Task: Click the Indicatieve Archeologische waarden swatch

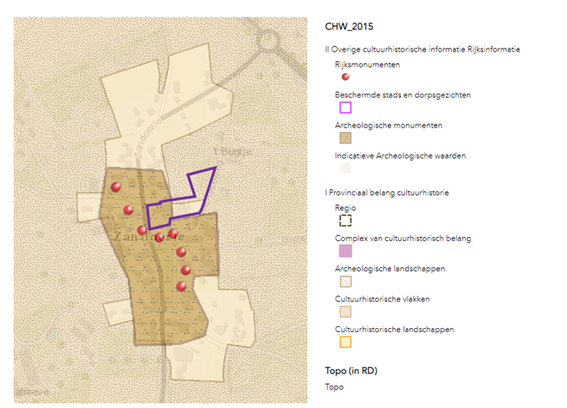Action: click(345, 168)
